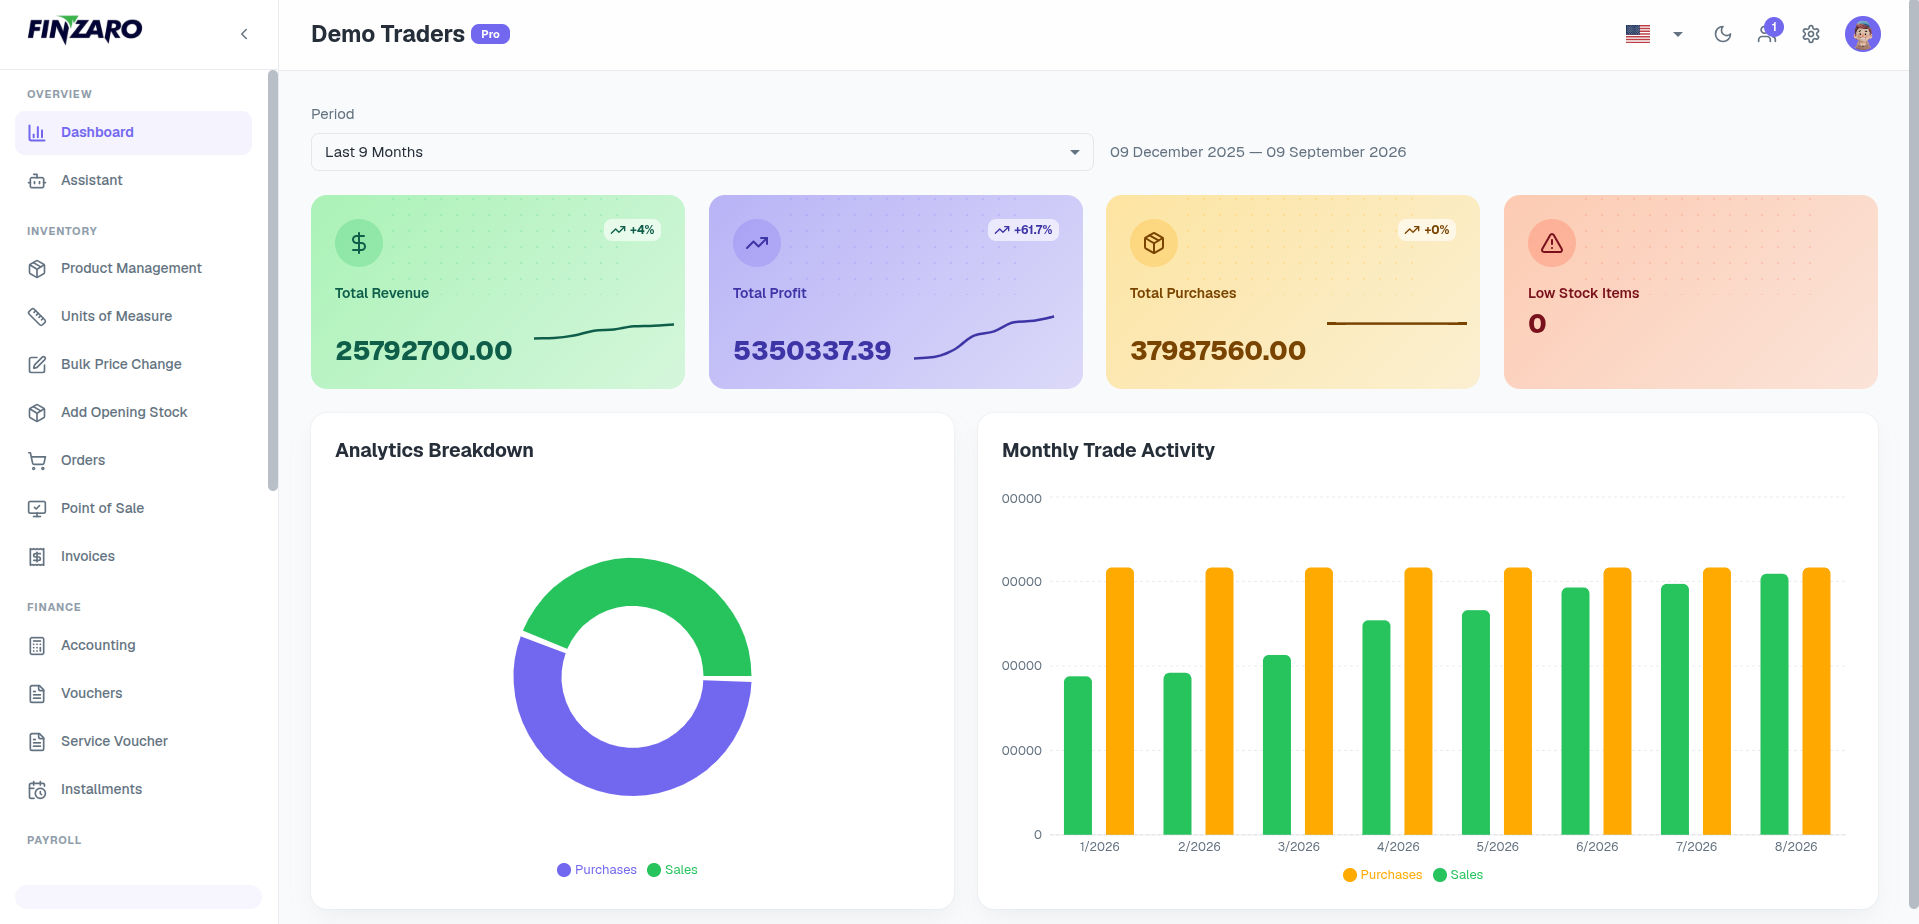Click the Installments calendar-clock icon
This screenshot has width=1919, height=924.
point(37,790)
